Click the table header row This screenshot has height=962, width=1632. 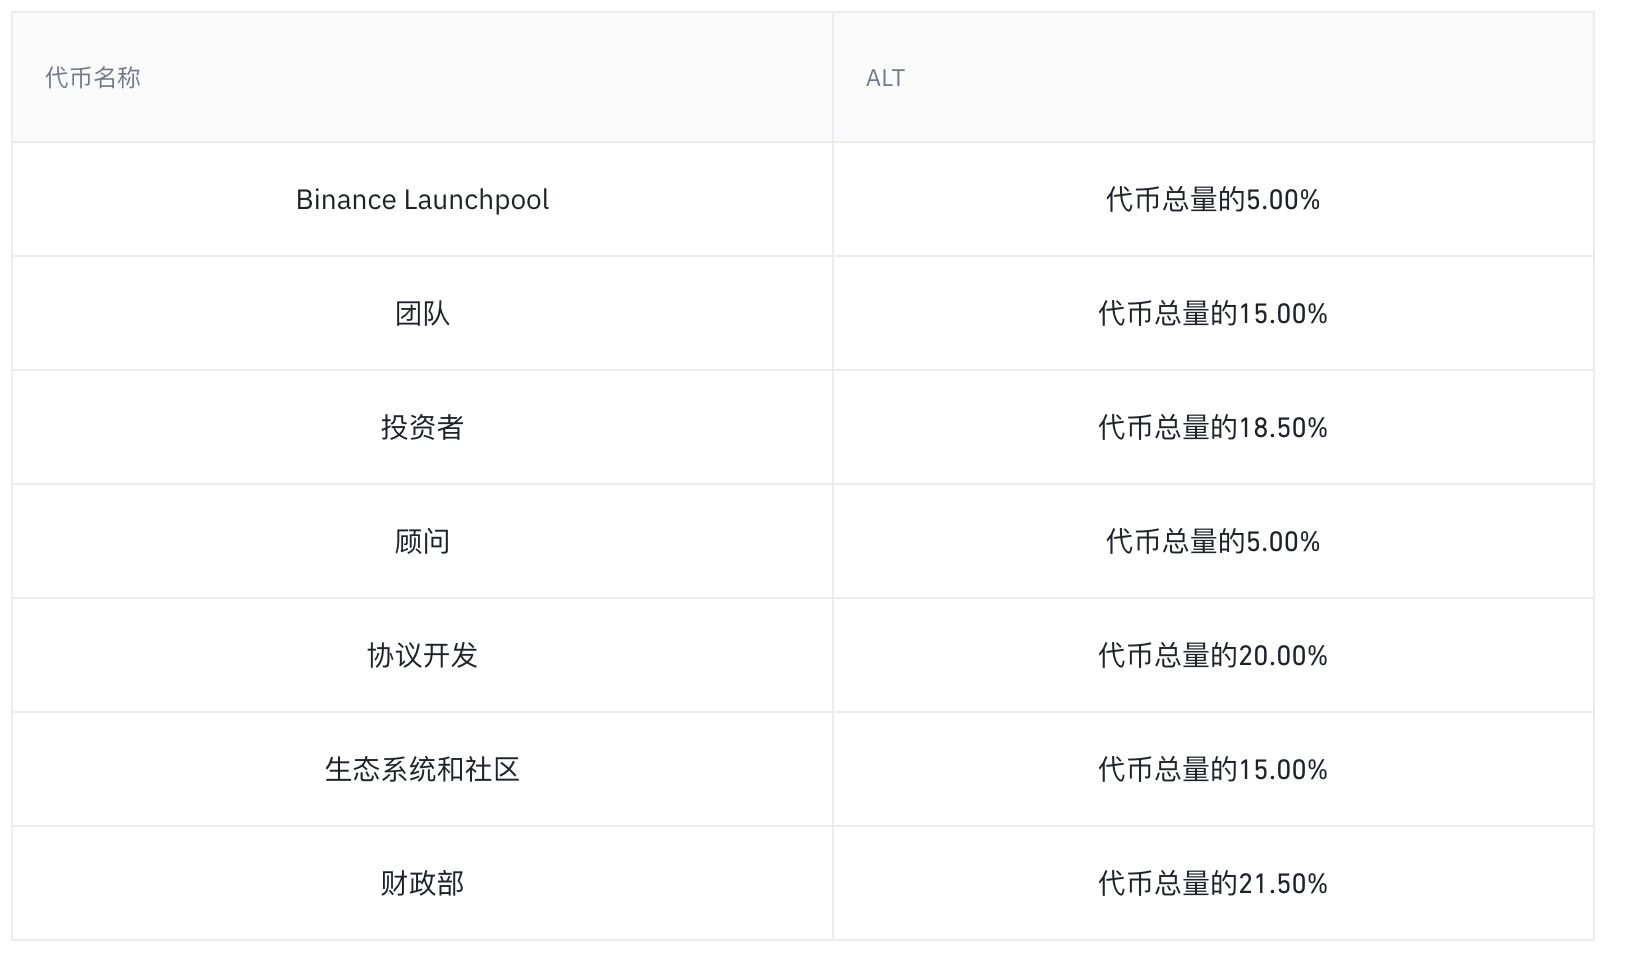tap(816, 77)
